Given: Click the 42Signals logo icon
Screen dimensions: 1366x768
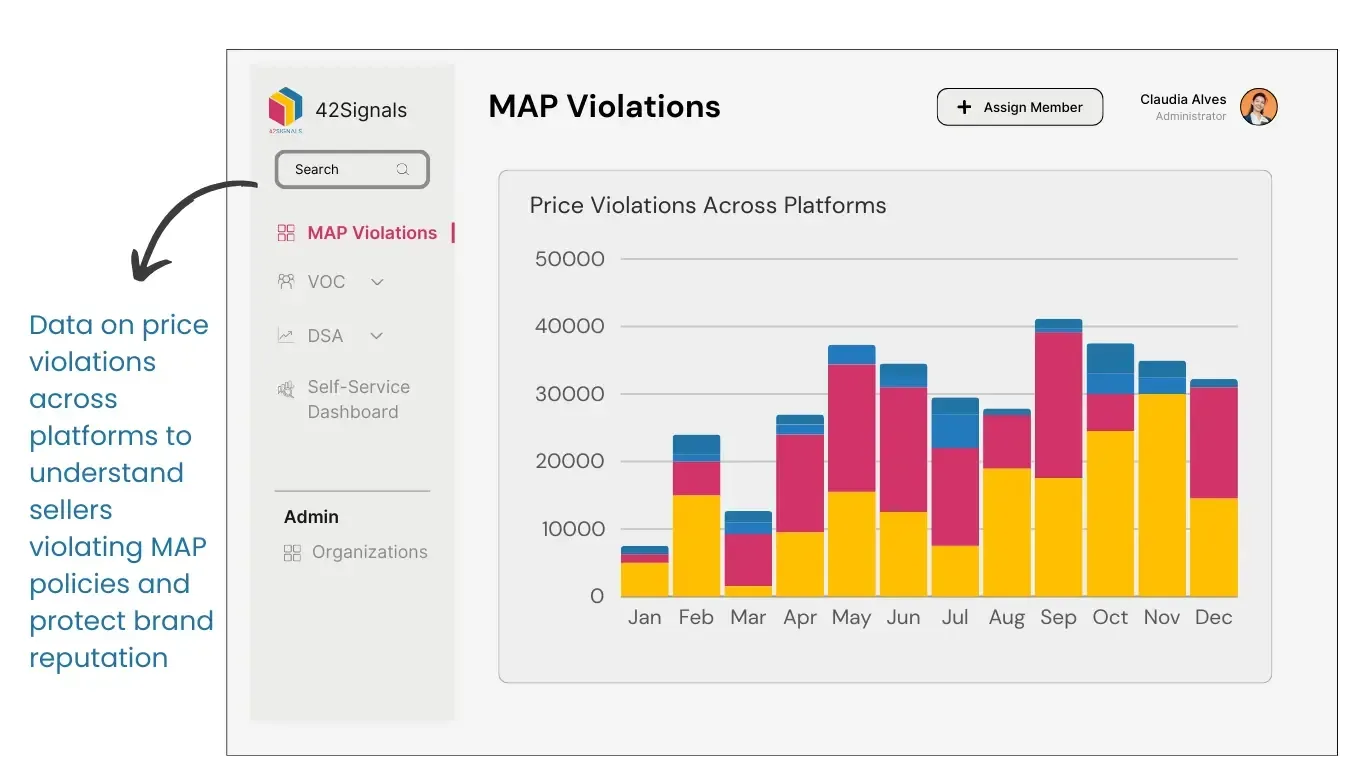Looking at the screenshot, I should click(284, 107).
